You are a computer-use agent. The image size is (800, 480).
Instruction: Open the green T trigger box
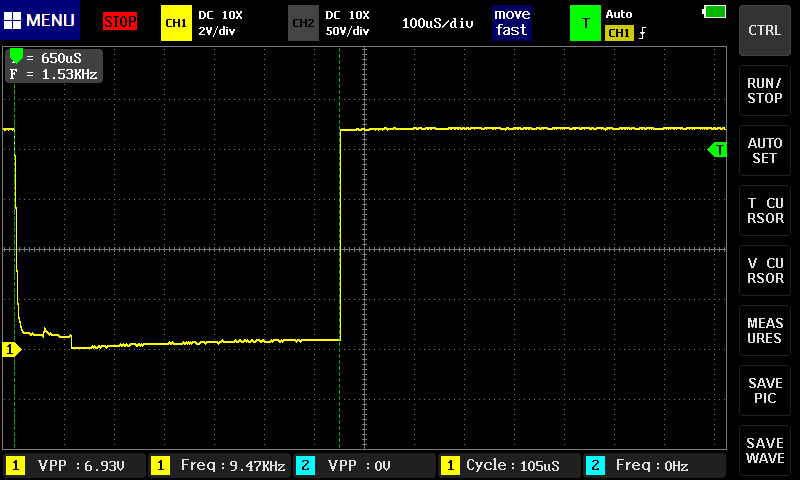coord(585,23)
